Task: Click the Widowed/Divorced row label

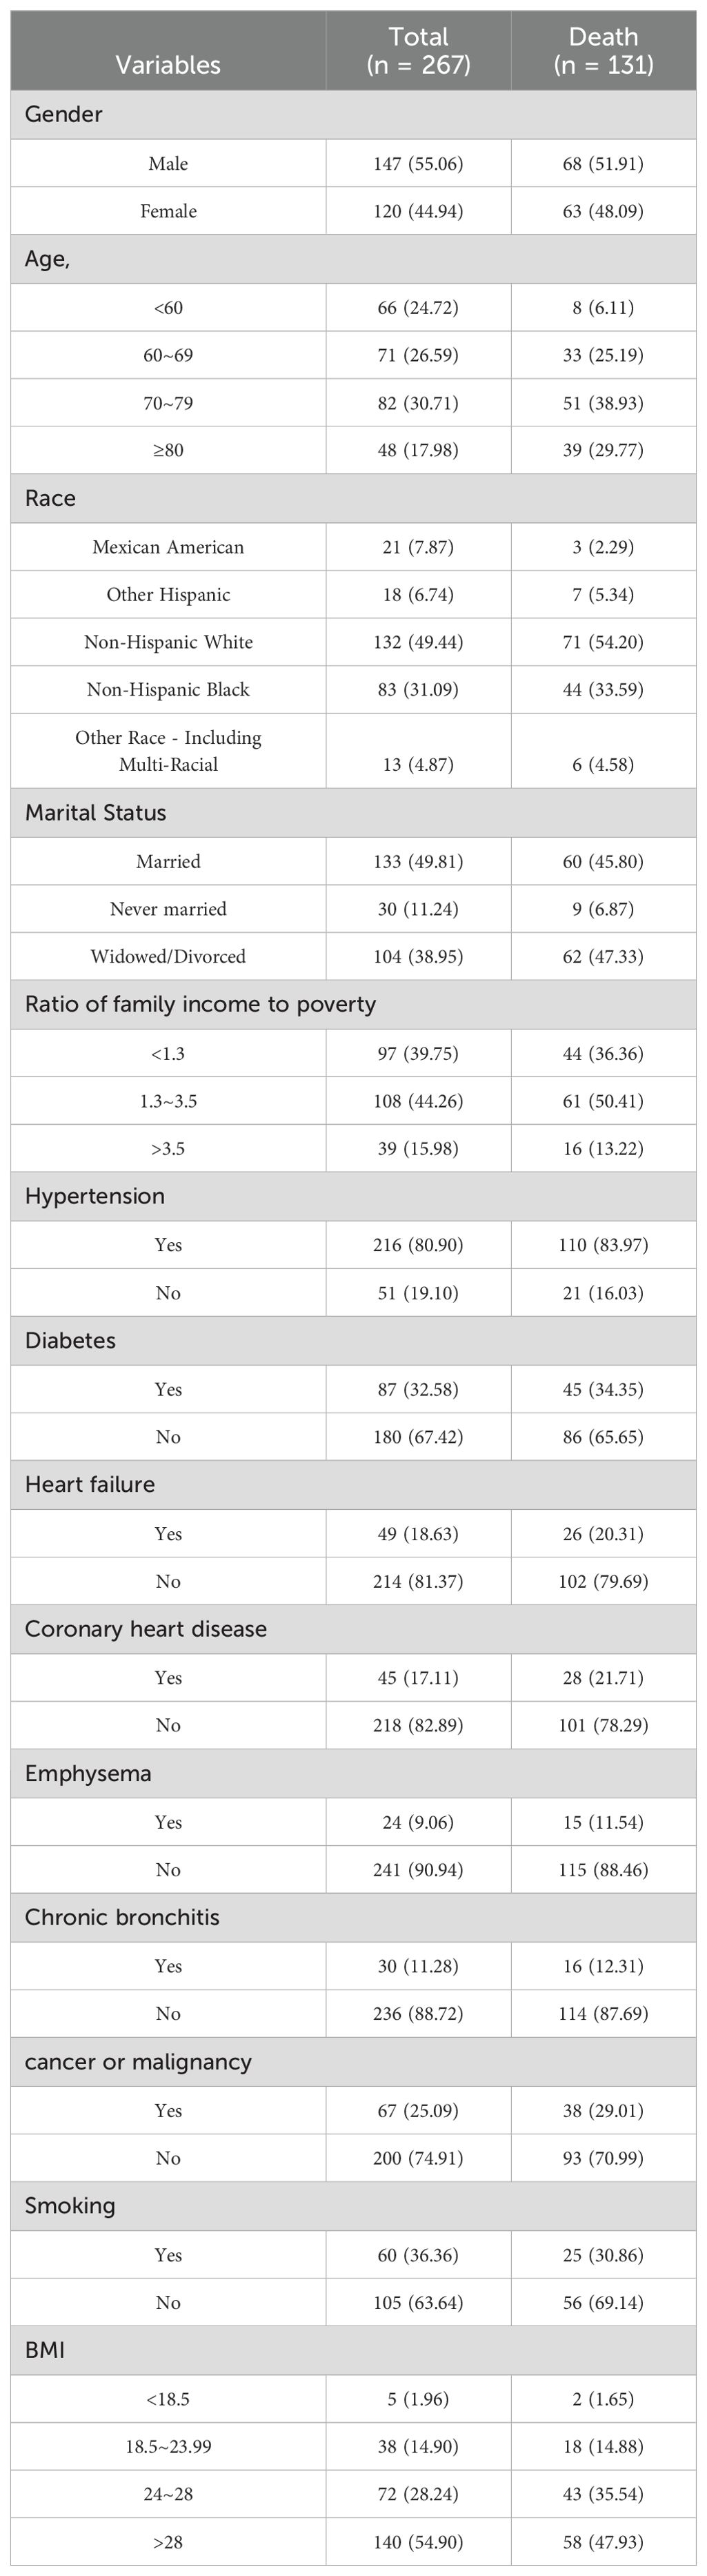Action: tap(168, 956)
